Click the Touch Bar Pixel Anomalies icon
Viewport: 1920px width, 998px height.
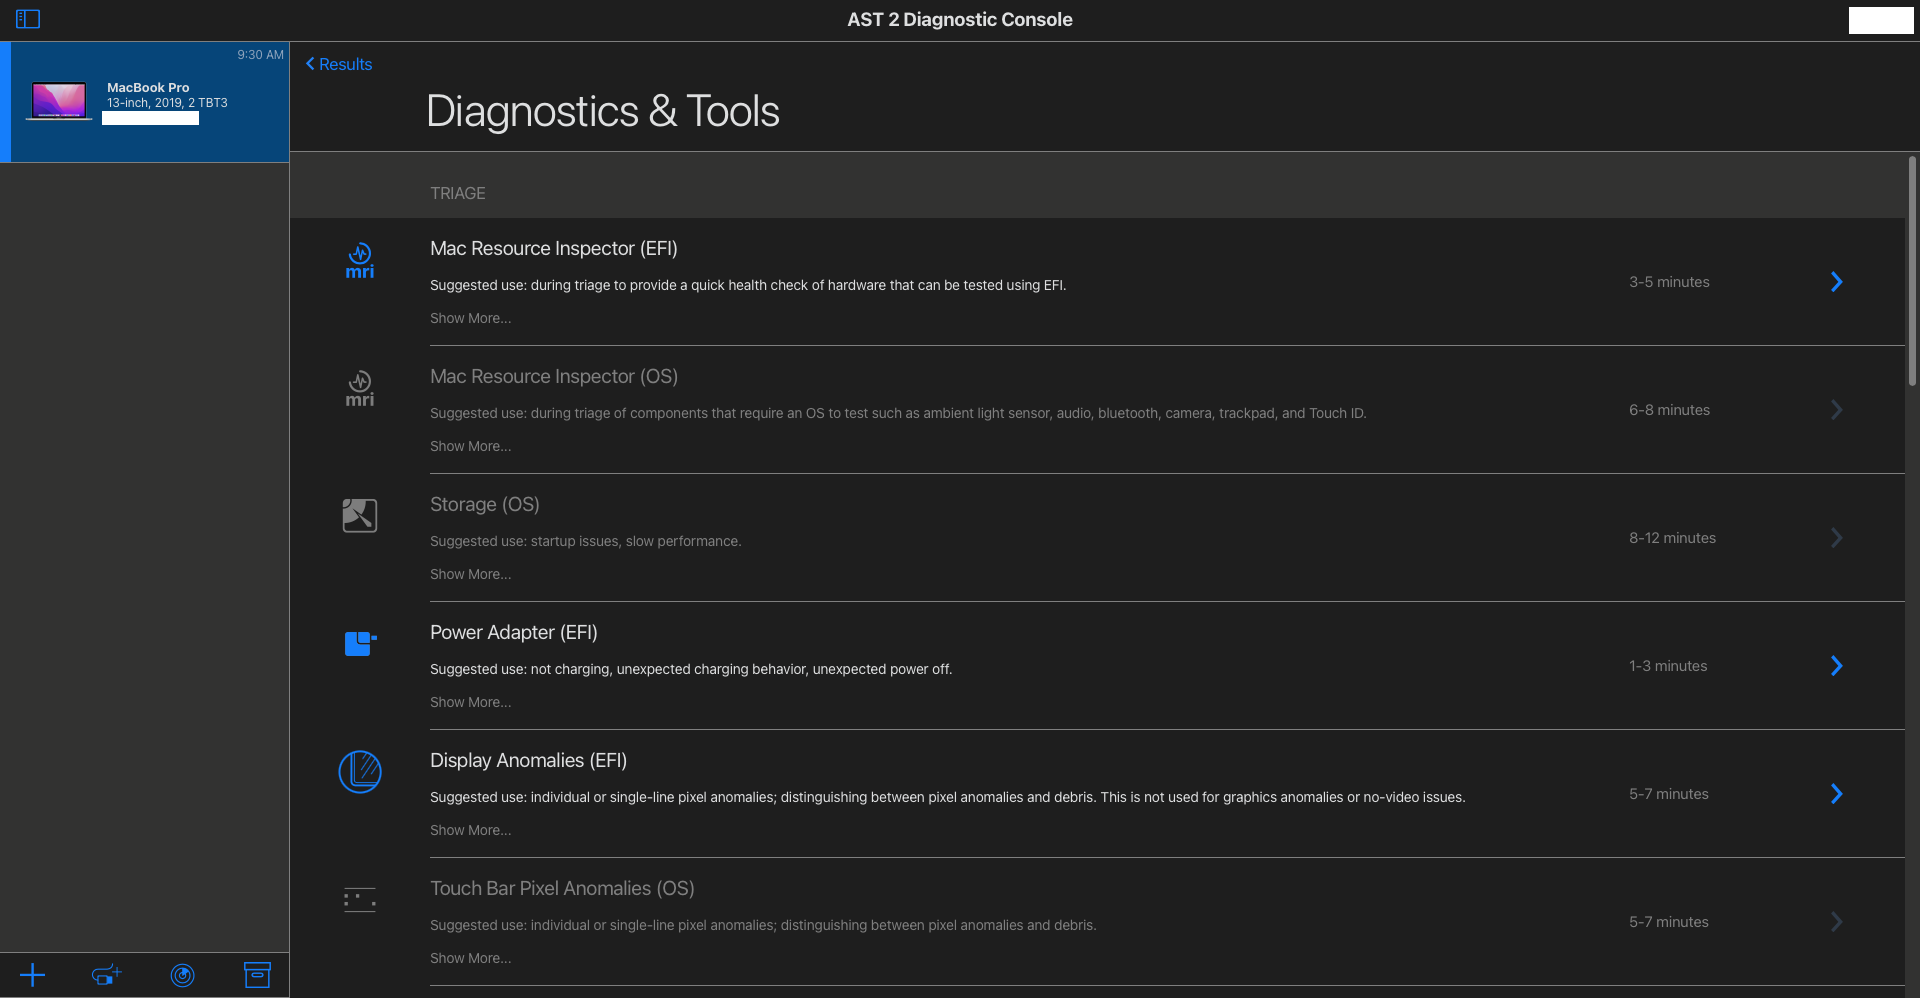pos(359,899)
